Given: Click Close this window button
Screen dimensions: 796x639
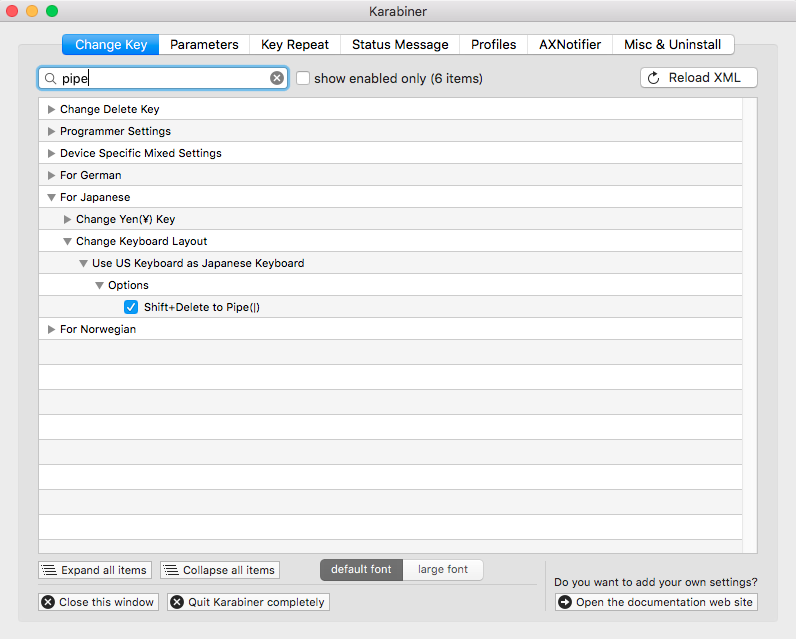Looking at the screenshot, I should tap(98, 602).
